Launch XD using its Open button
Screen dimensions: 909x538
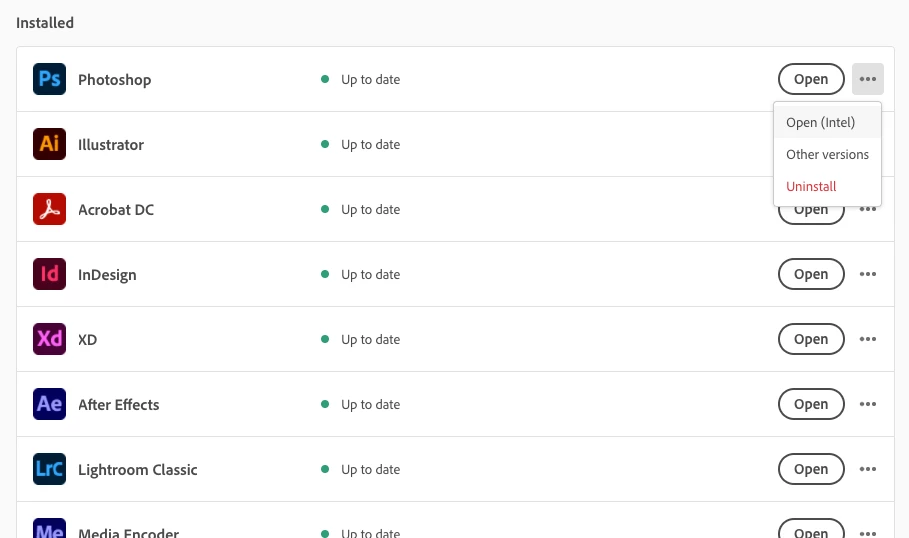point(811,339)
